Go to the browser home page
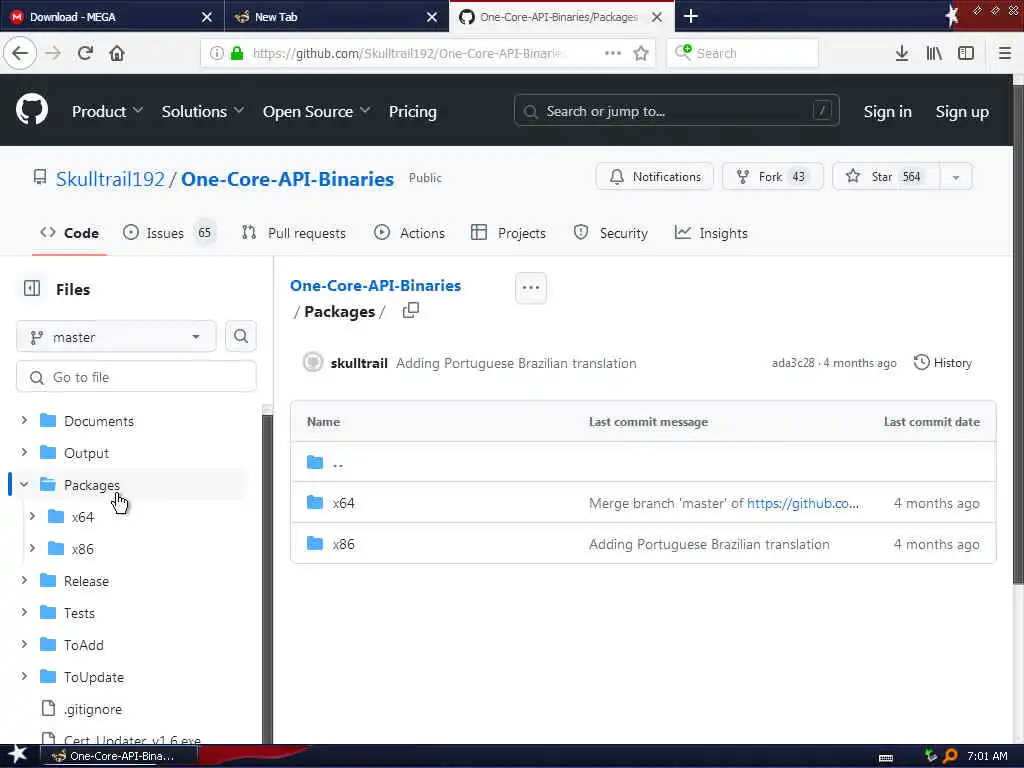 click(x=117, y=53)
